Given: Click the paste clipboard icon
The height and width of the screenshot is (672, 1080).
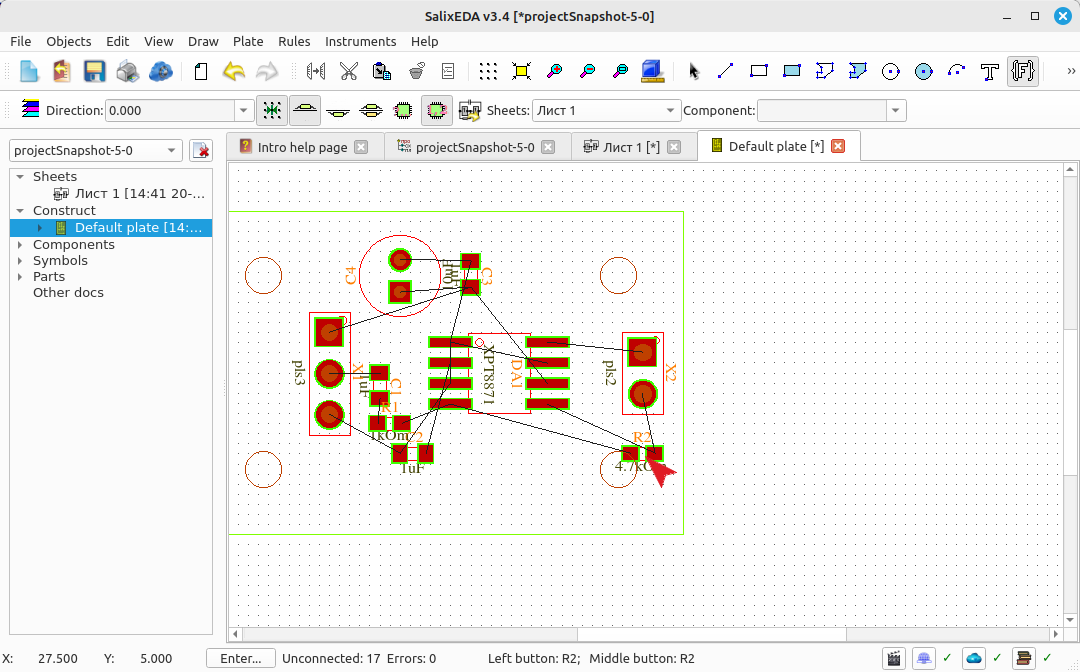Looking at the screenshot, I should [382, 71].
